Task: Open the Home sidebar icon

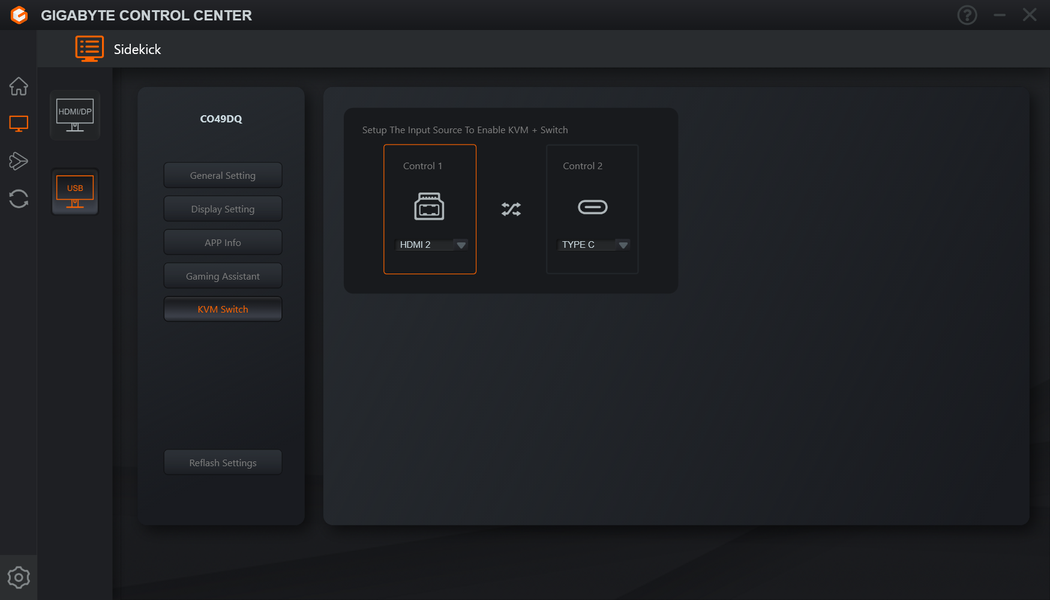Action: pos(19,86)
